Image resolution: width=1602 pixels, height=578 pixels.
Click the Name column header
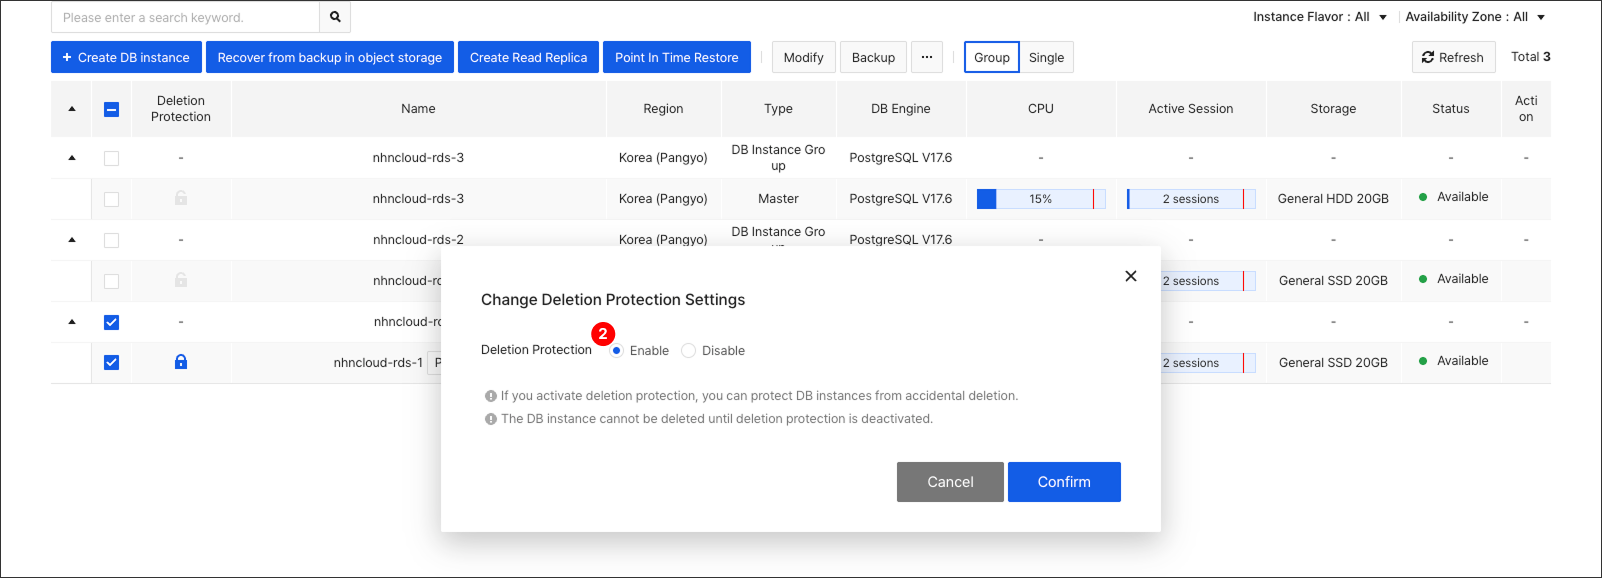coord(418,109)
